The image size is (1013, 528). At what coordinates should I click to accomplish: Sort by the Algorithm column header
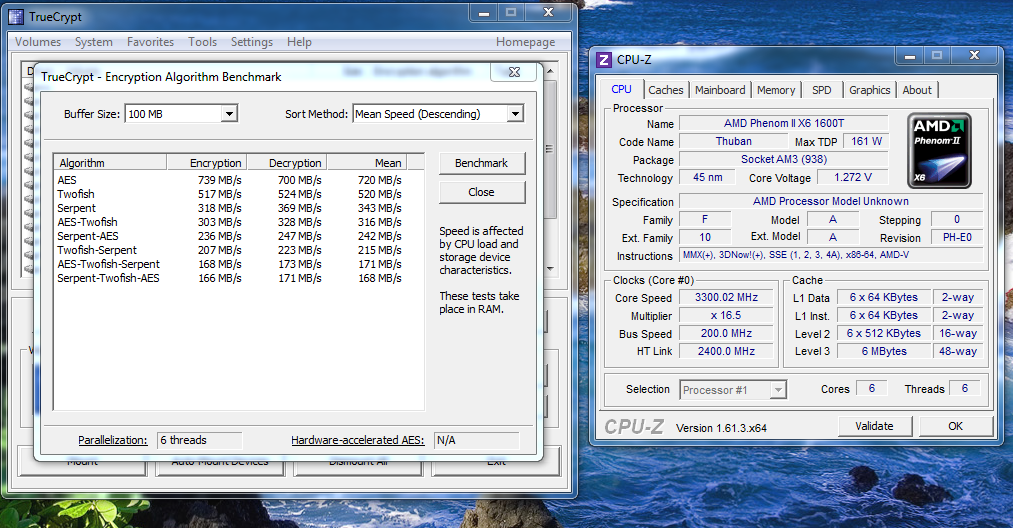coord(110,163)
